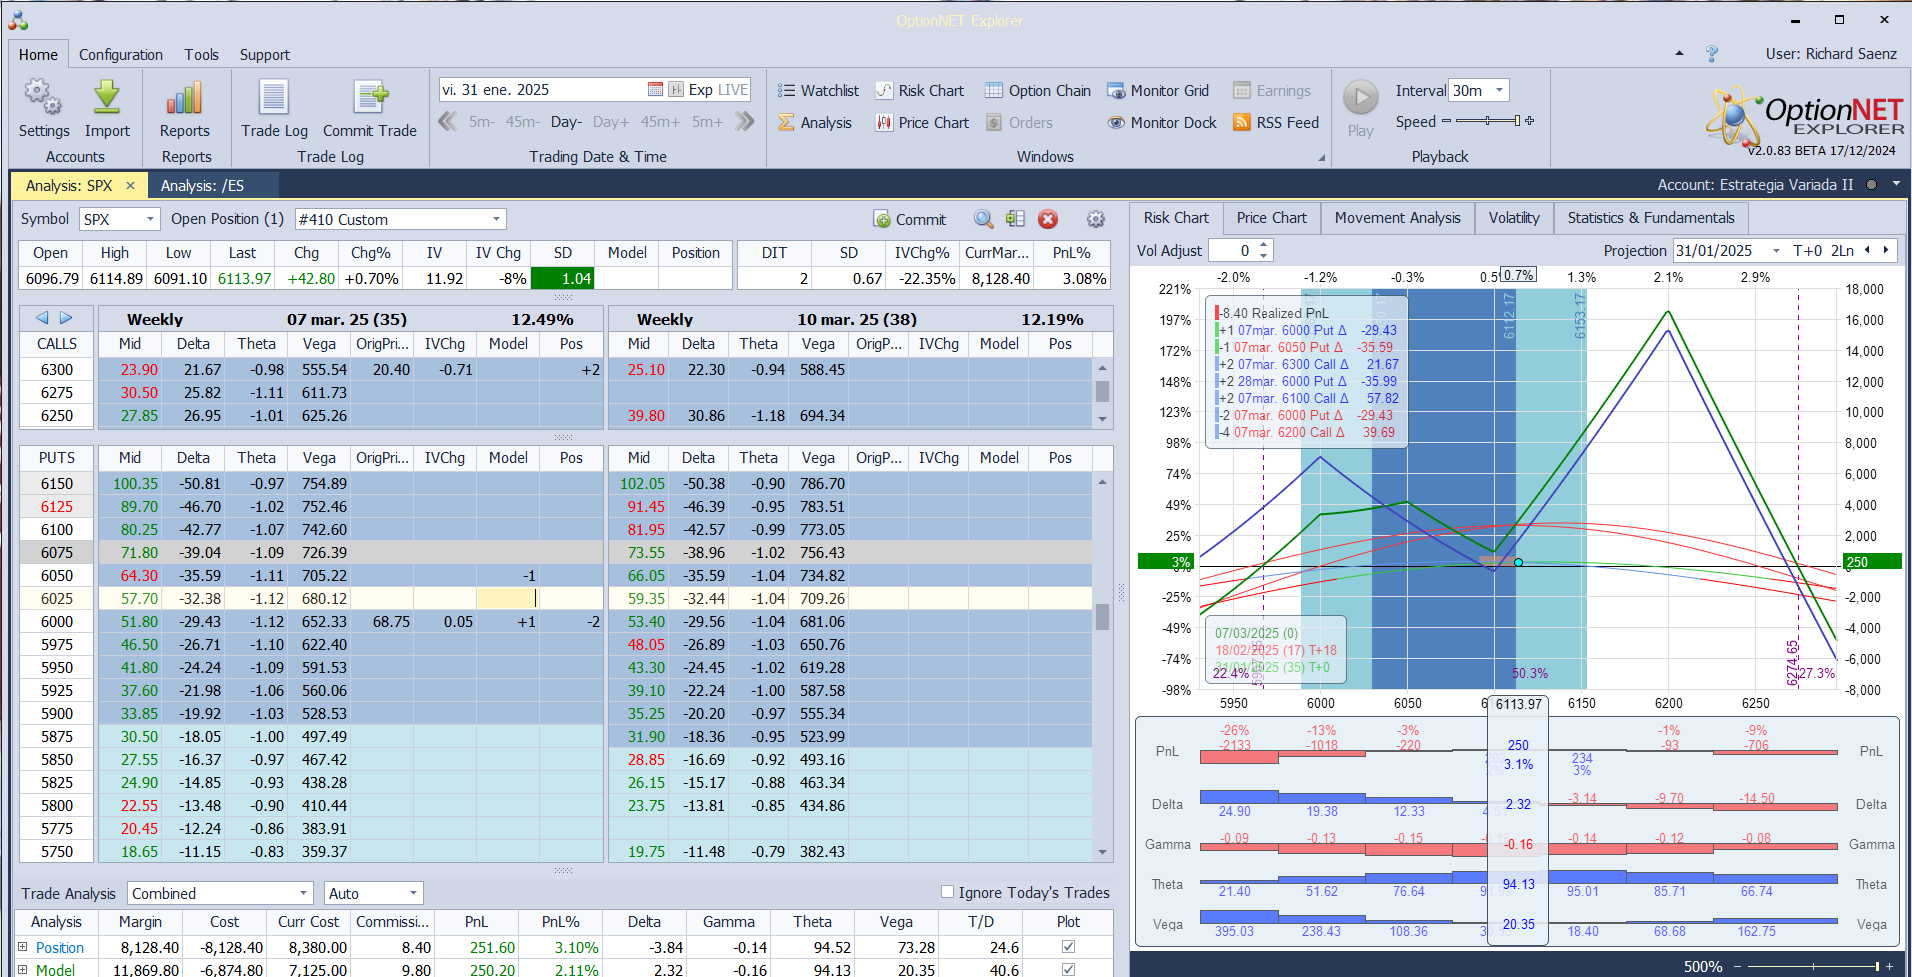The height and width of the screenshot is (977, 1912).
Task: Open the Configuration ribbon tab
Action: [121, 55]
